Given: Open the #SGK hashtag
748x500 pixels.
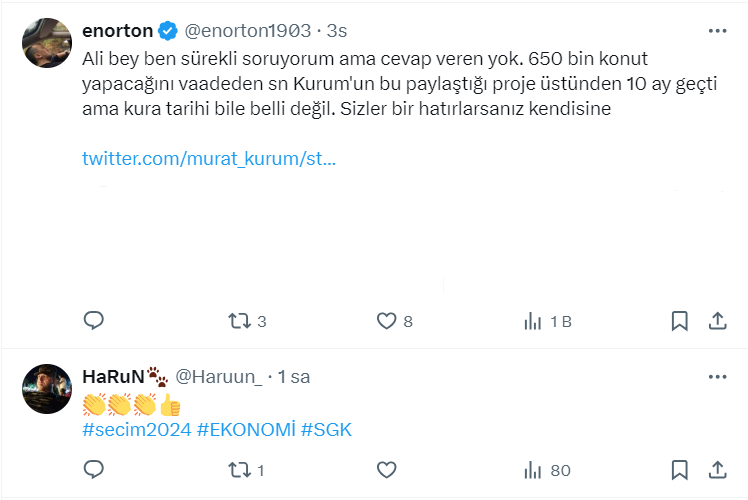Looking at the screenshot, I should point(328,429).
